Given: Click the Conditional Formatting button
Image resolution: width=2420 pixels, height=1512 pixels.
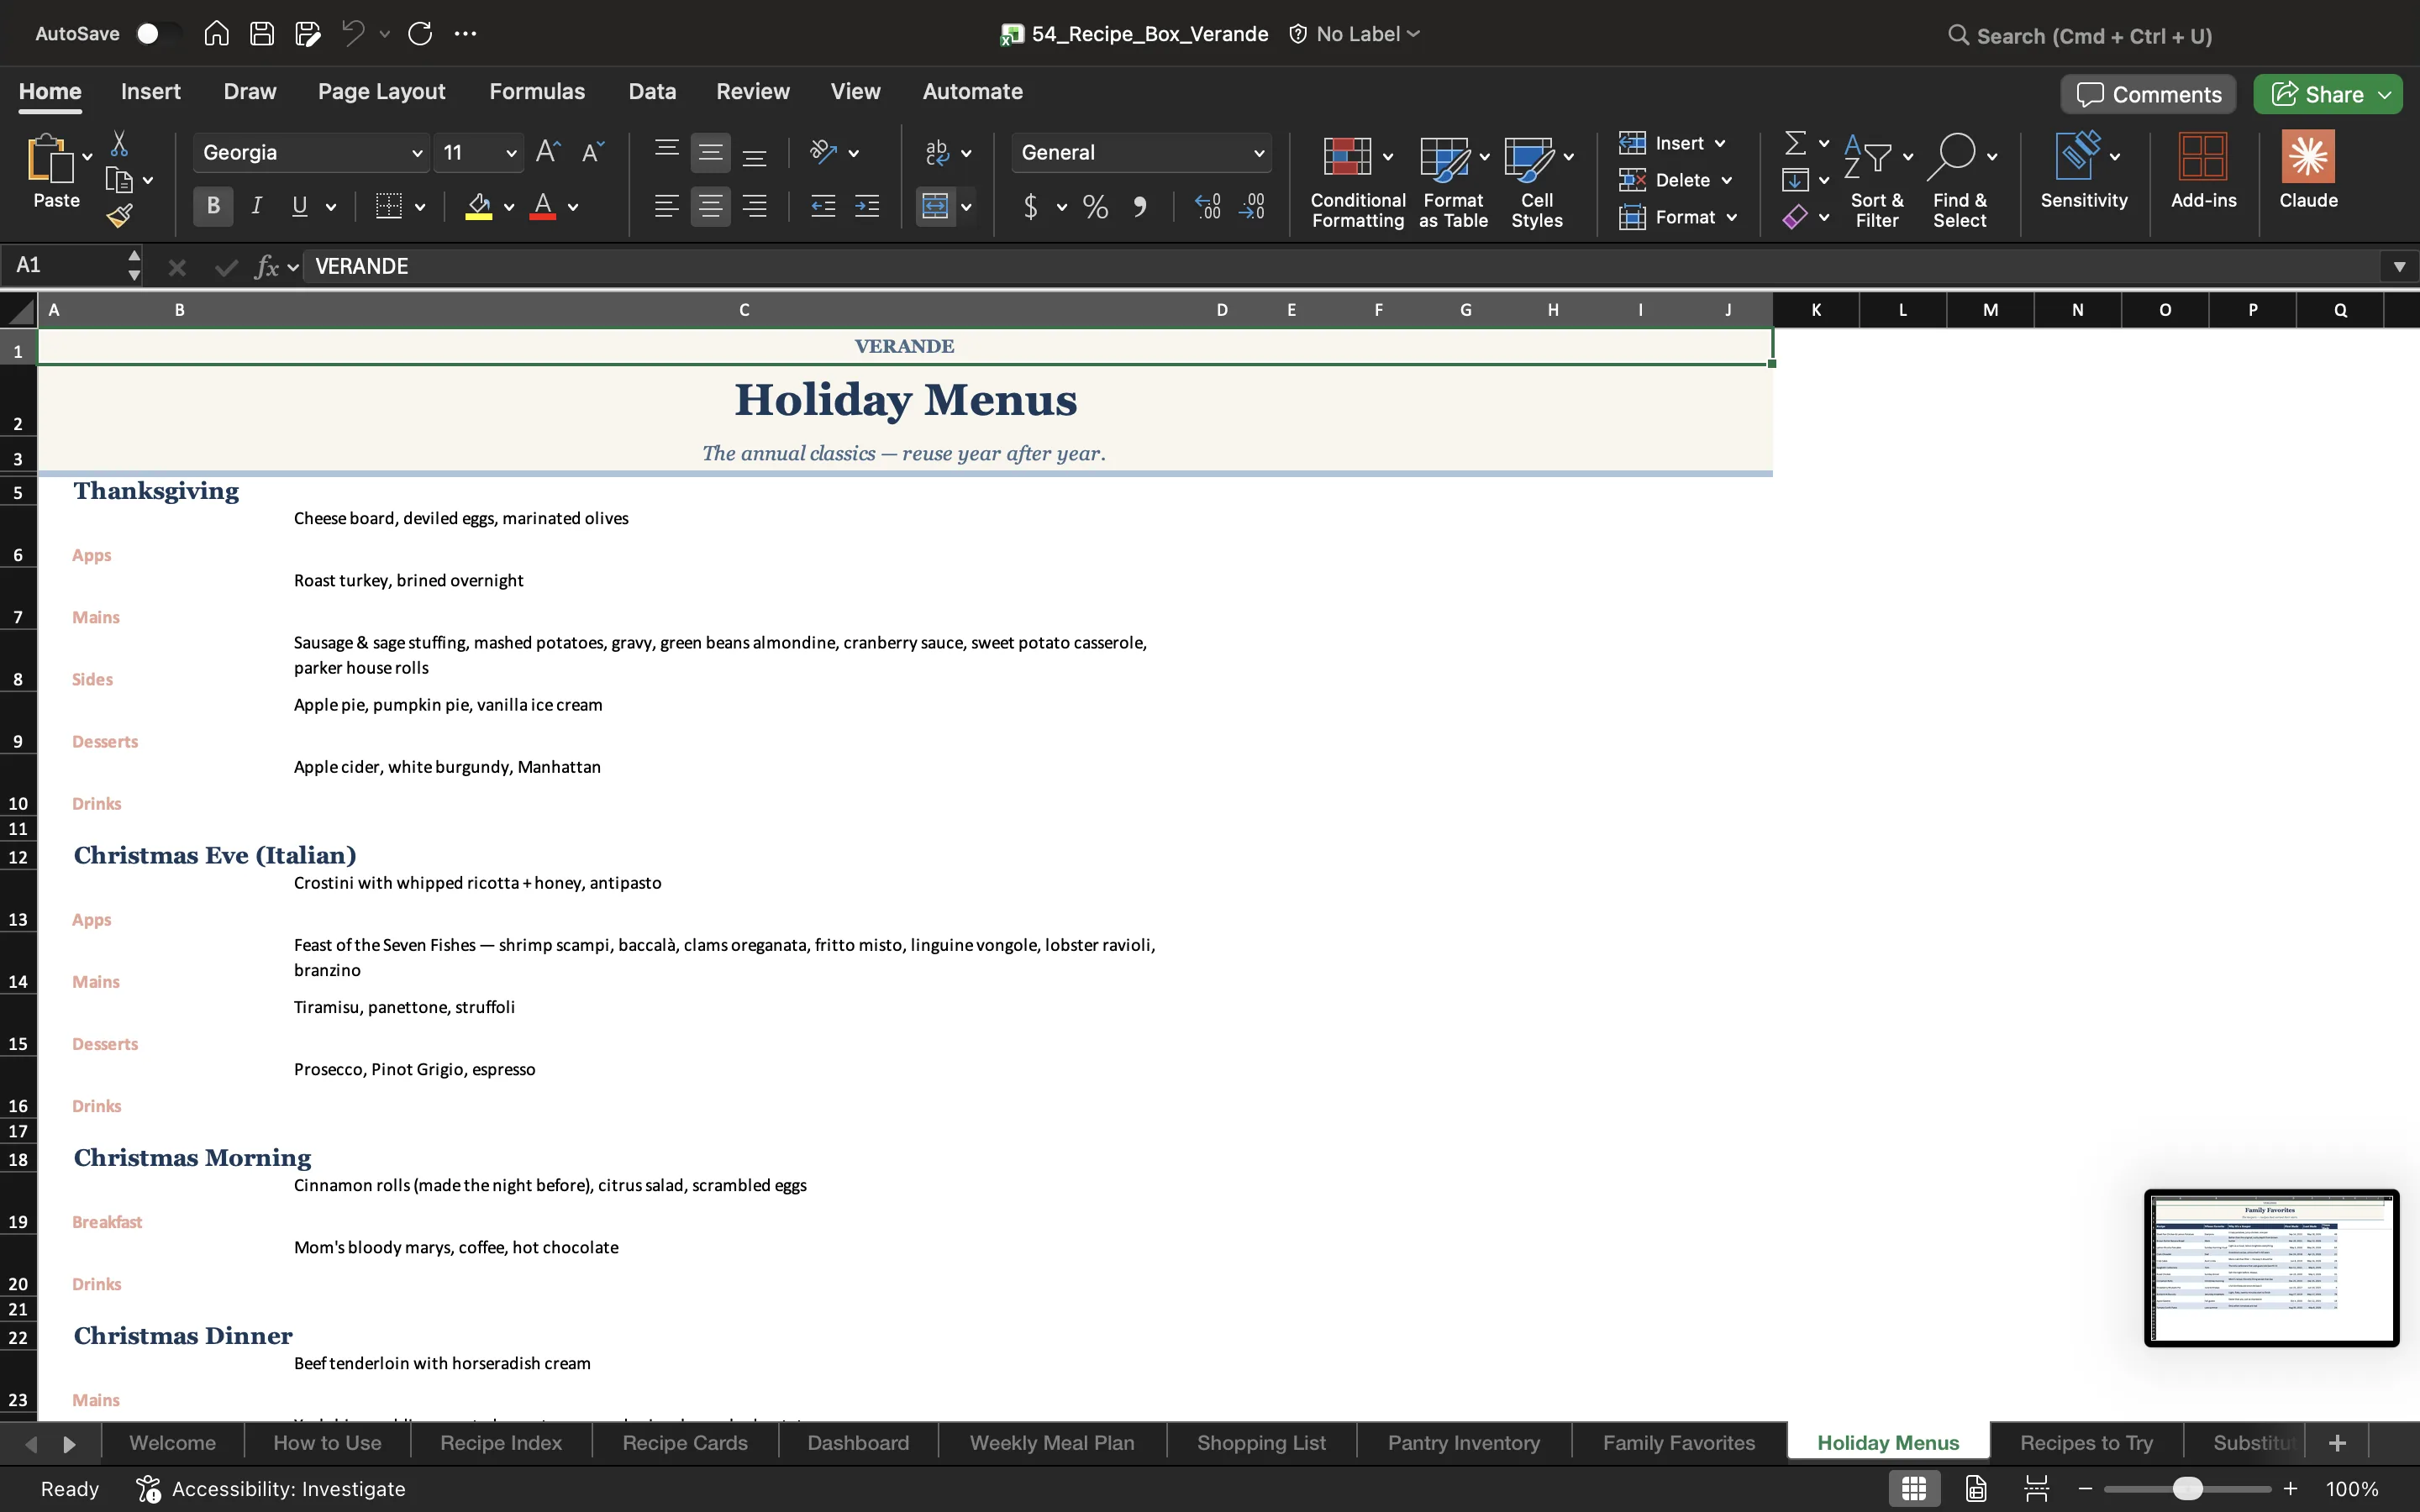Looking at the screenshot, I should pyautogui.click(x=1357, y=182).
